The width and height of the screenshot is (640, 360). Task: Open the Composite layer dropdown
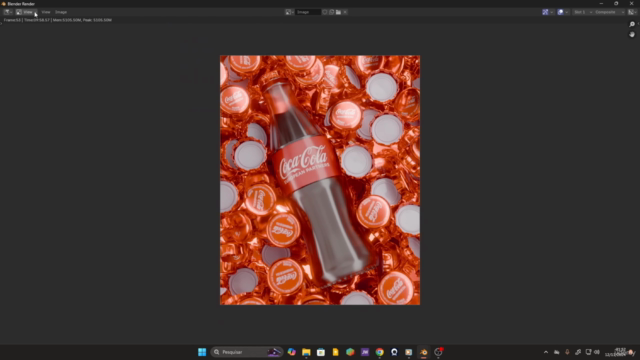pyautogui.click(x=609, y=12)
